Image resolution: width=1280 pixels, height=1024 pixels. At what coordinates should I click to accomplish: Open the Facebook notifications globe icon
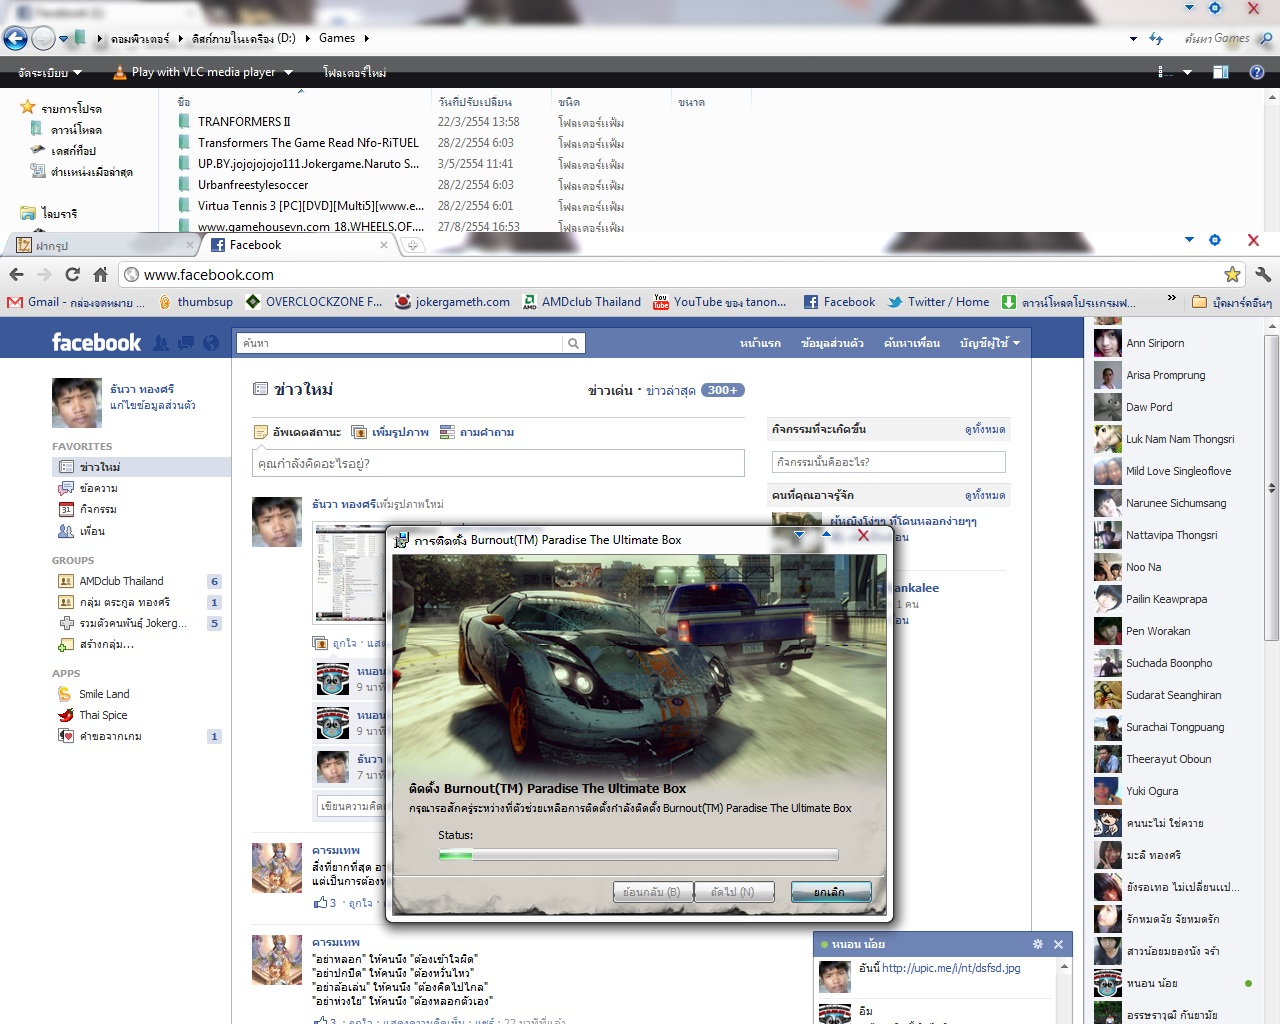[x=211, y=343]
